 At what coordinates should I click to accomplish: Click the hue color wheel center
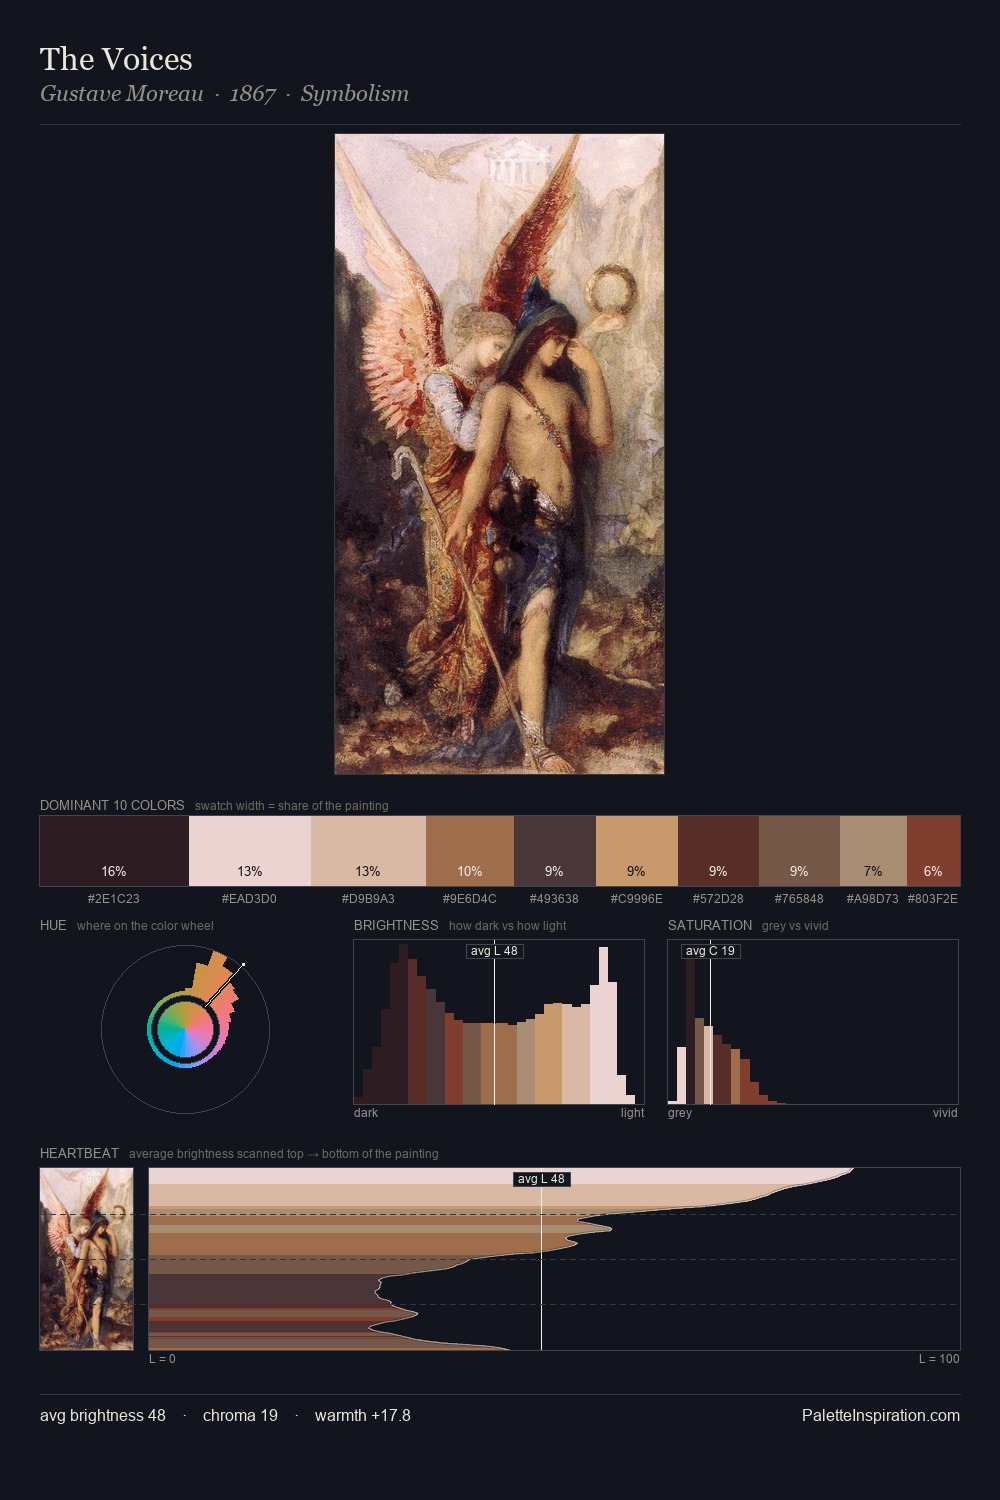[x=185, y=1028]
